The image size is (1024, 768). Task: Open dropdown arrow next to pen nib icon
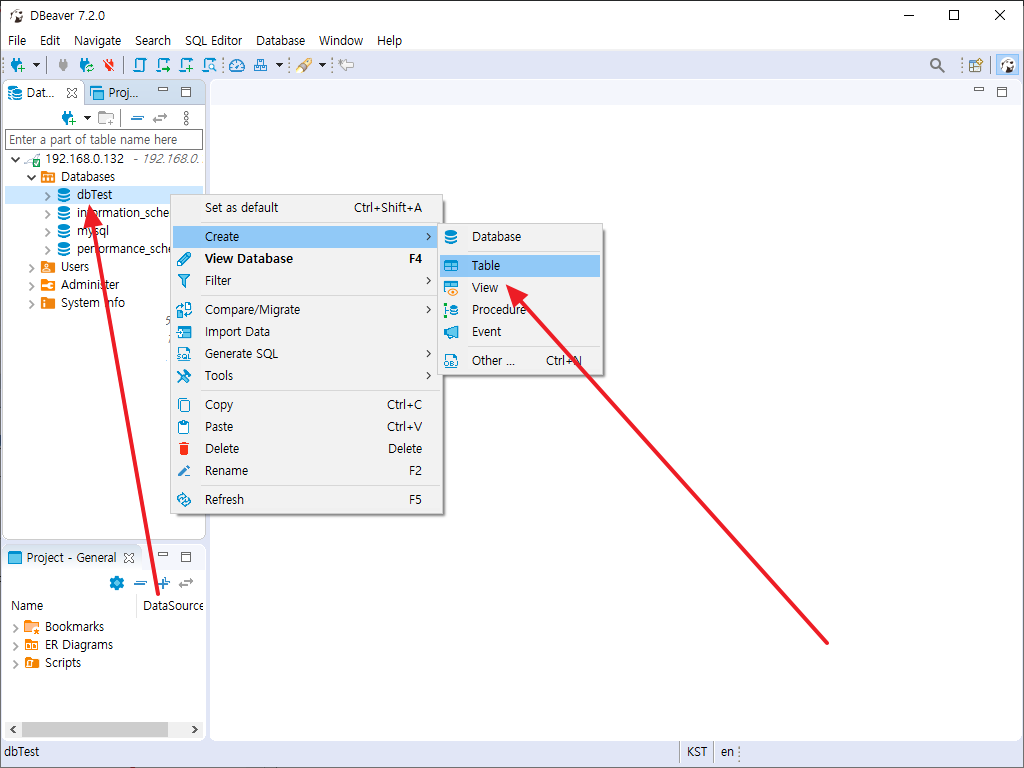coord(322,65)
